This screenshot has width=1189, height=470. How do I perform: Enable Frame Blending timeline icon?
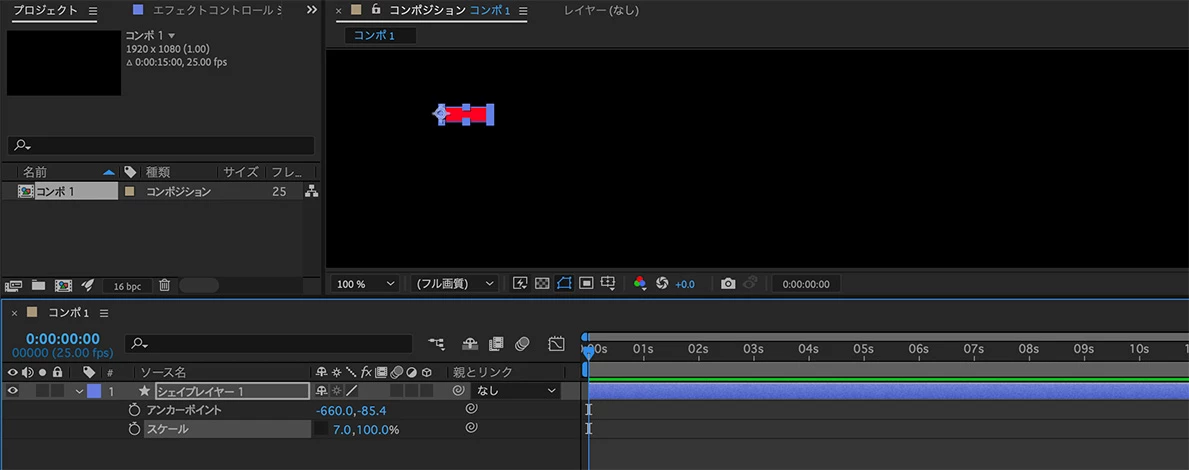(x=496, y=344)
